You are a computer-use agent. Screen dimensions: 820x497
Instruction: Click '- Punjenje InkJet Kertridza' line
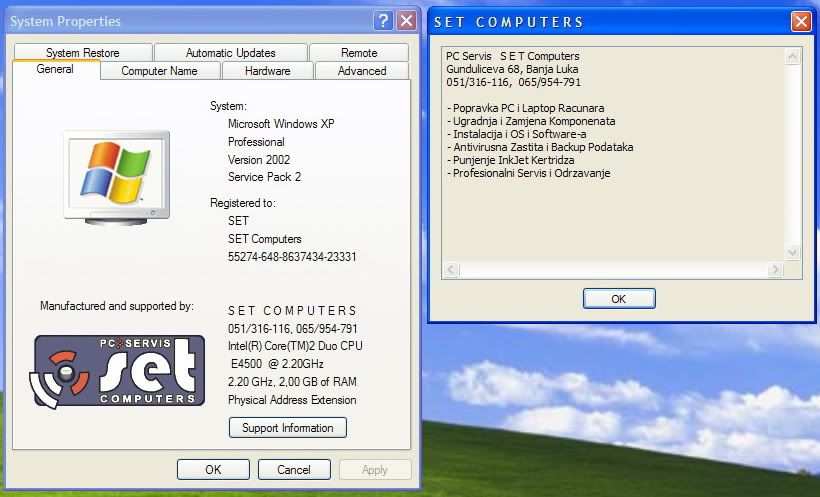510,160
